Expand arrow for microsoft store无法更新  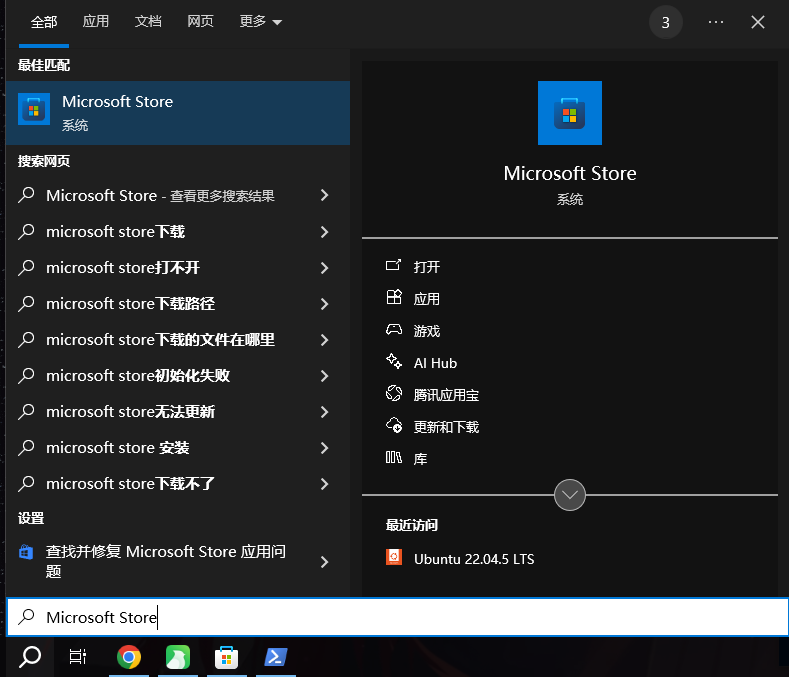pos(325,412)
